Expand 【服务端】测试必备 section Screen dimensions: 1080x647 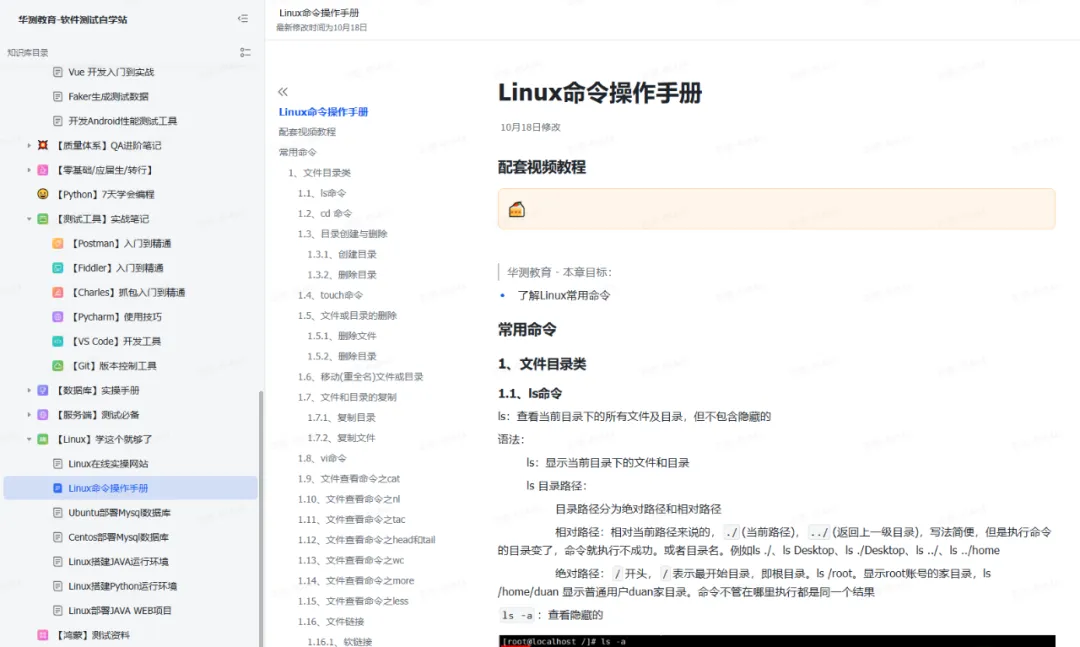click(28, 414)
